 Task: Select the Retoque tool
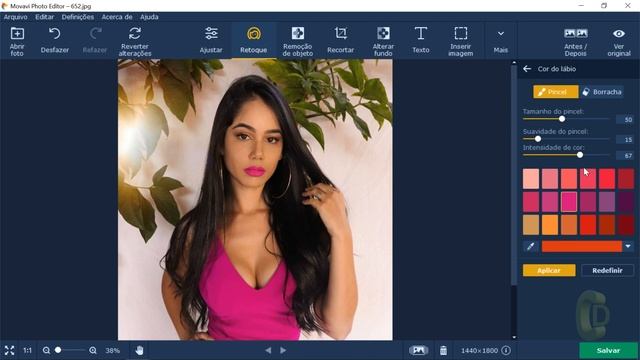point(253,40)
